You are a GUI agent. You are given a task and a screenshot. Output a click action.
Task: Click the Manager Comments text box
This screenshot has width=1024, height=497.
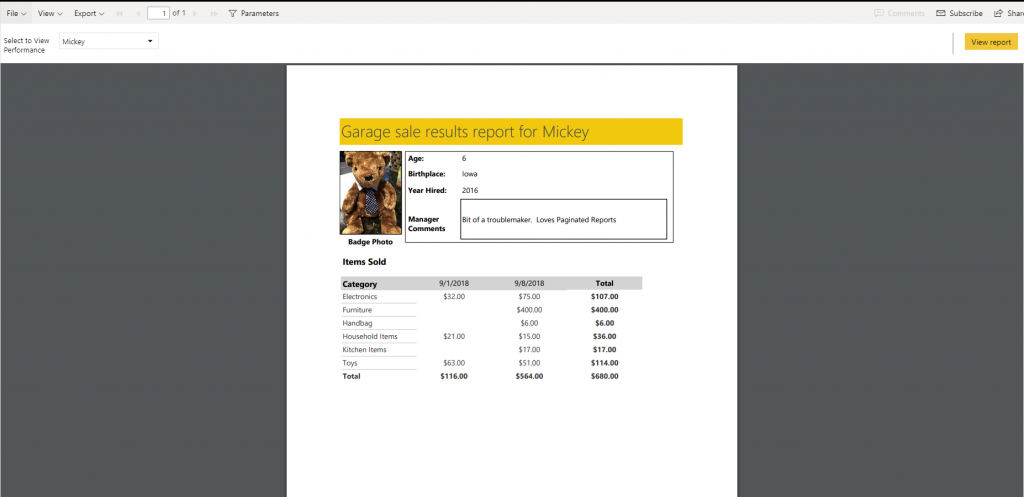tap(563, 219)
